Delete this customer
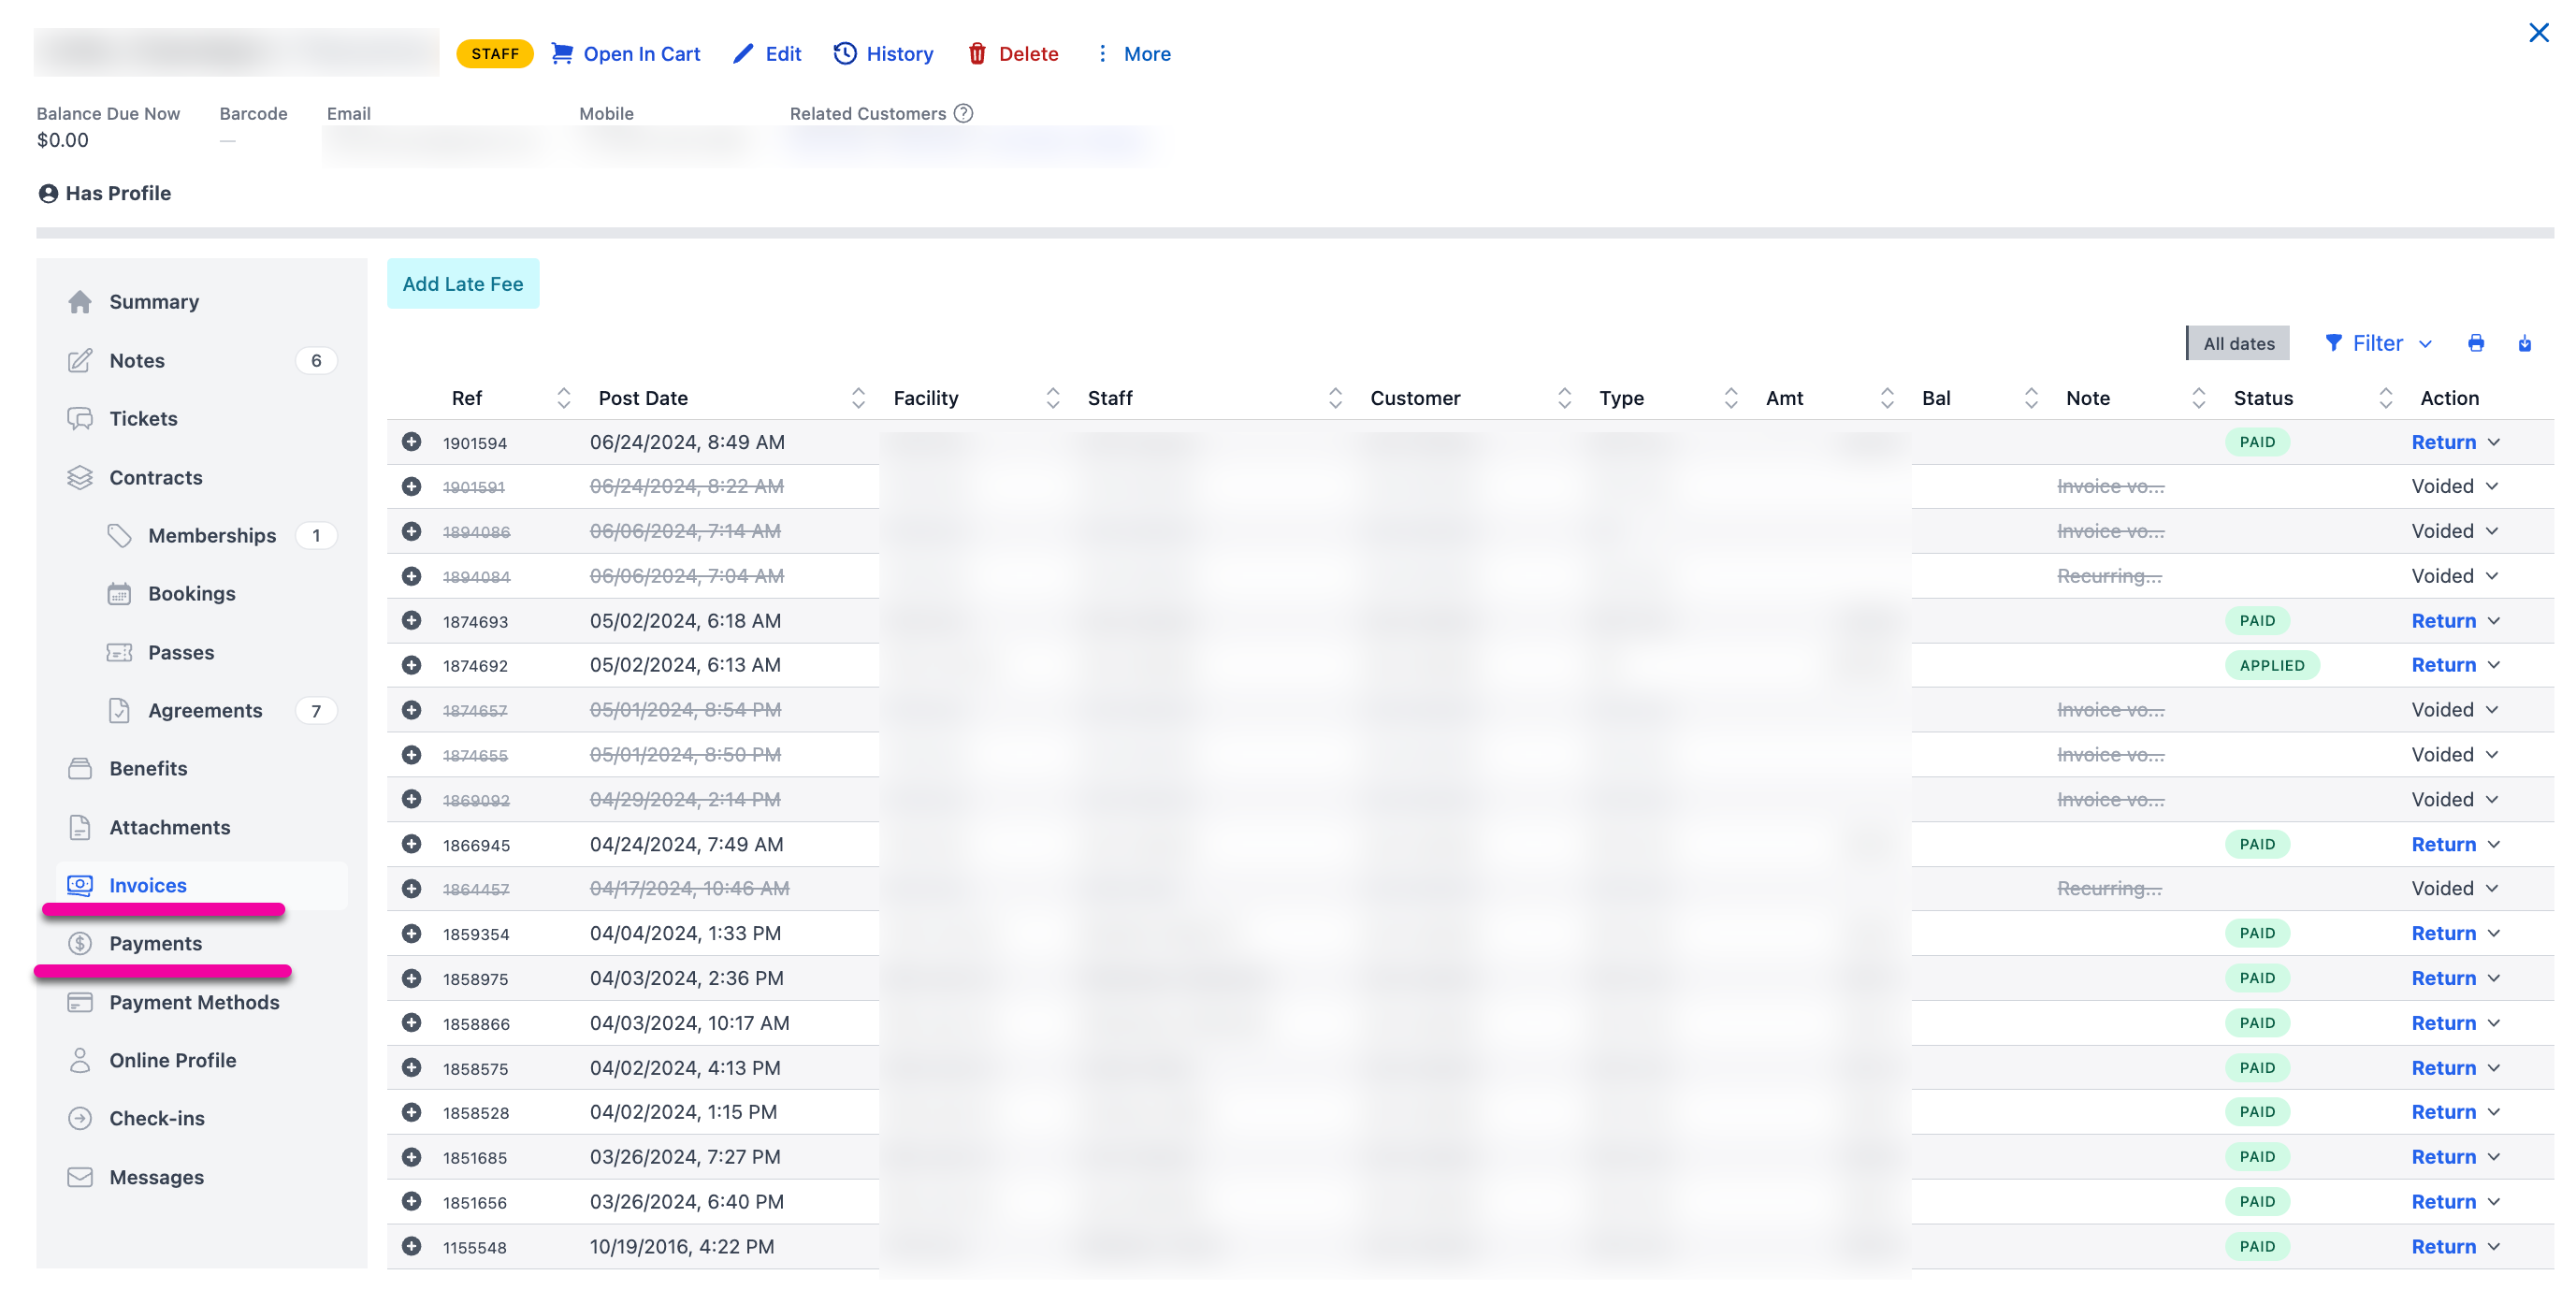 tap(1013, 53)
